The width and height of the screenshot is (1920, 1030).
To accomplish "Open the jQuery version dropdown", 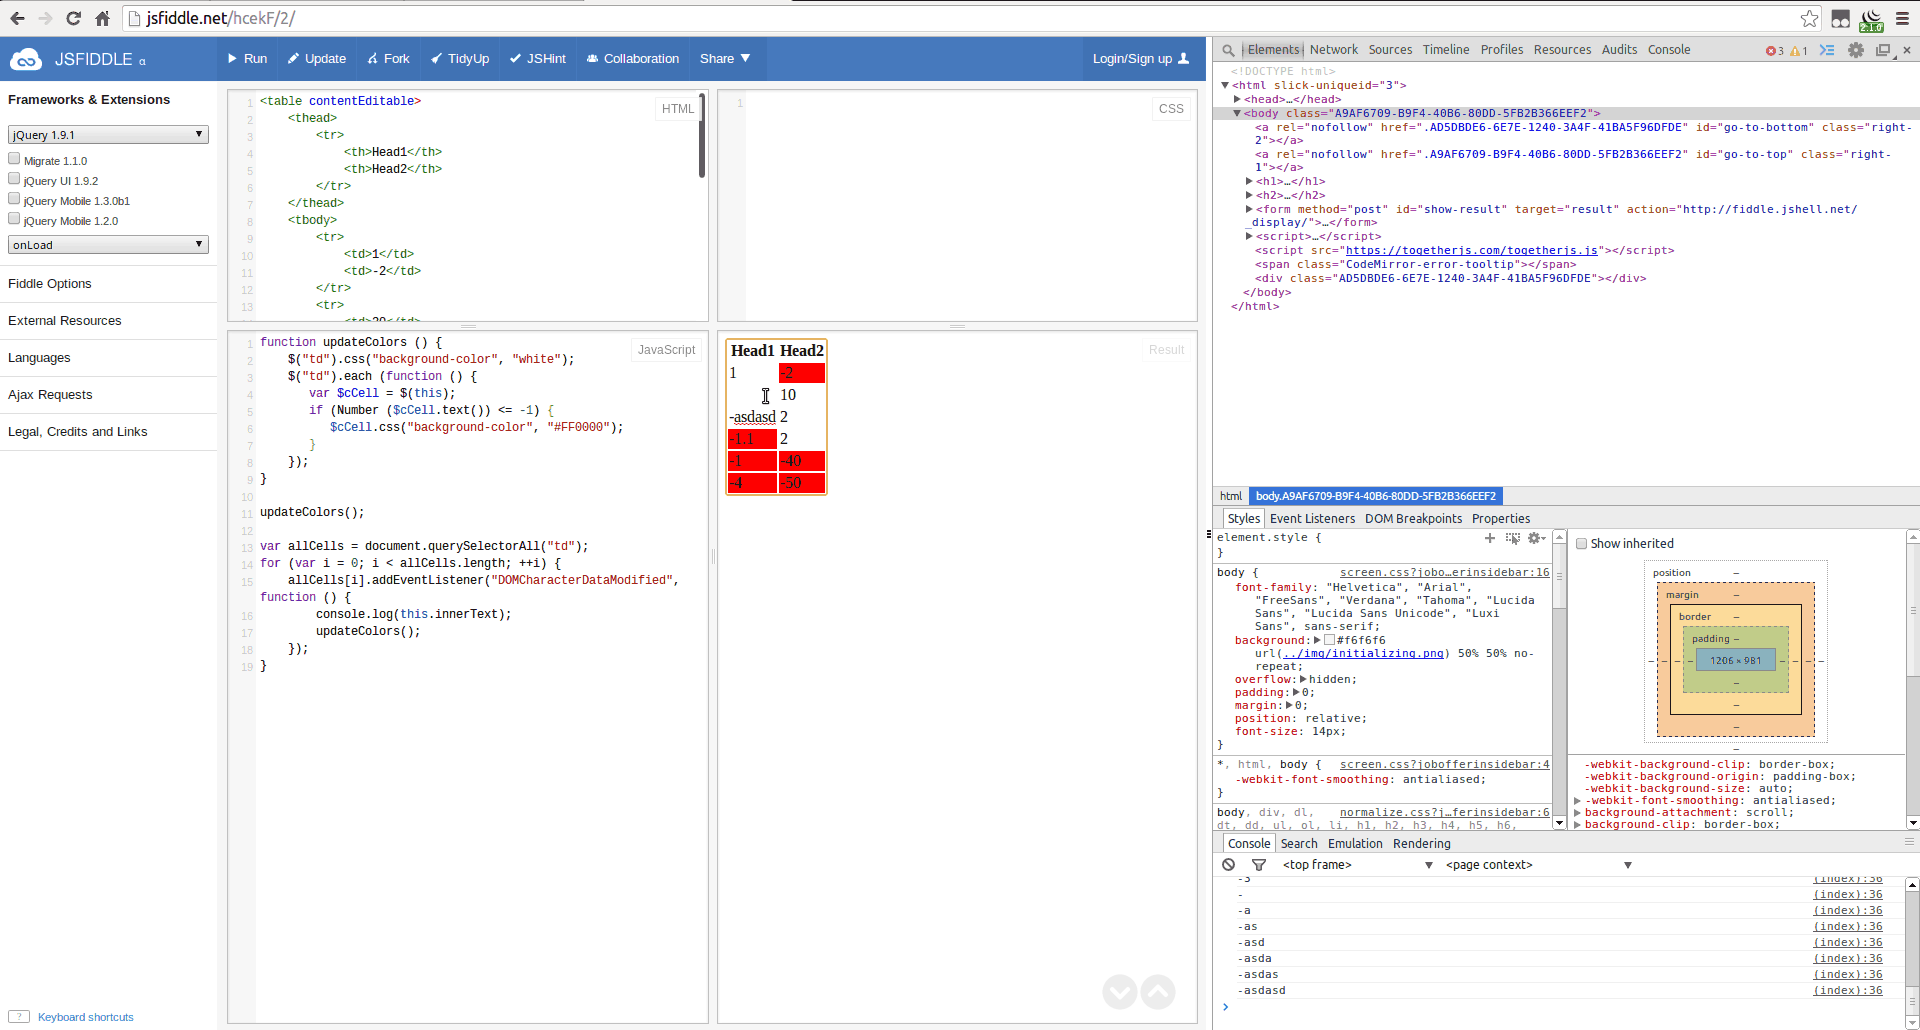I will pyautogui.click(x=107, y=134).
